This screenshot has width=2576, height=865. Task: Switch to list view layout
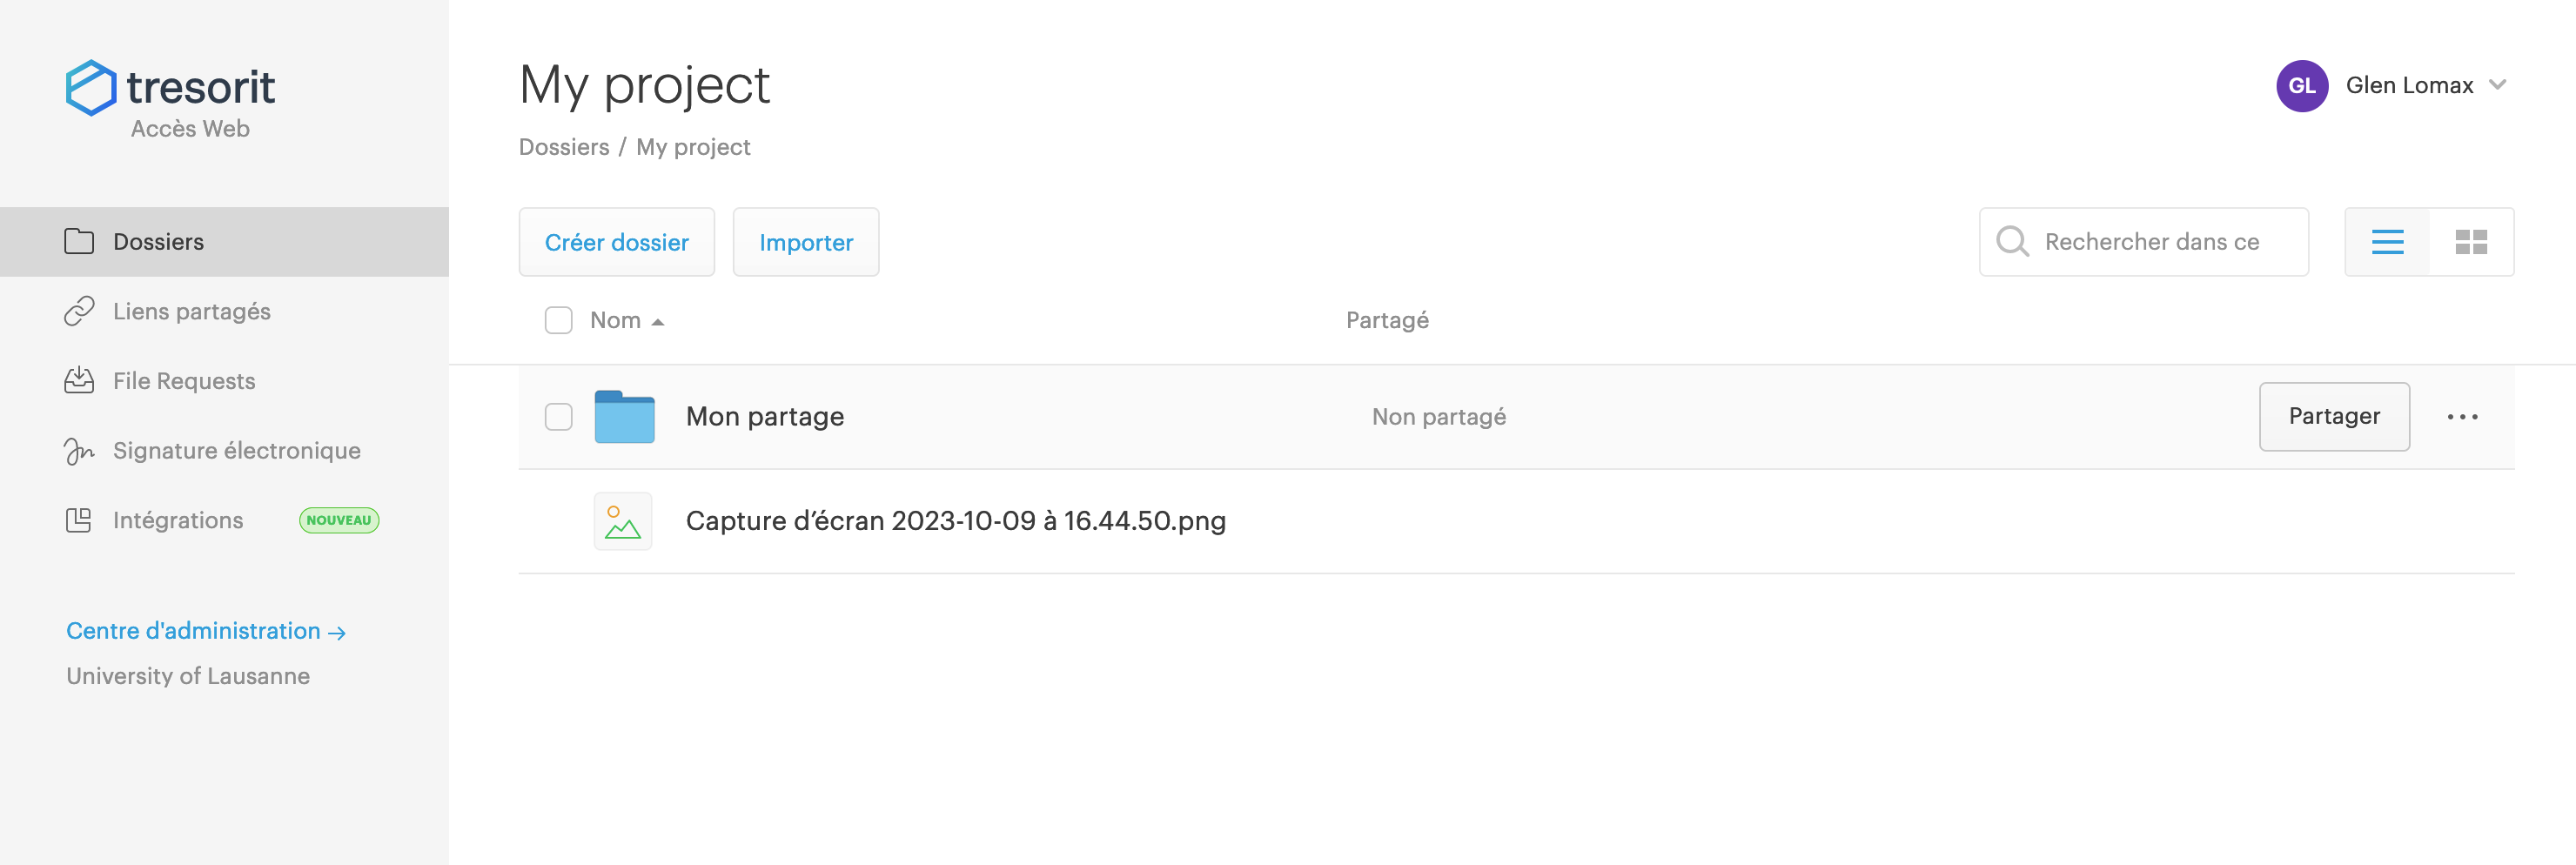click(2387, 242)
